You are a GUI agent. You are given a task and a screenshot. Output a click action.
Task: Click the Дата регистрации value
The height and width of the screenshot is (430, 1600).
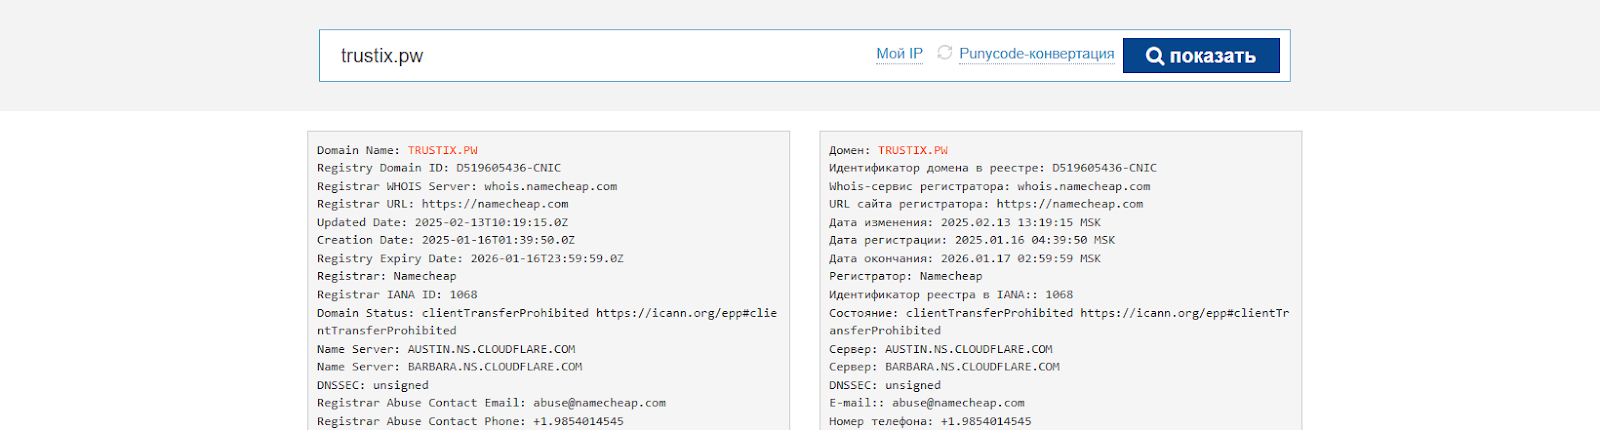tap(1034, 240)
